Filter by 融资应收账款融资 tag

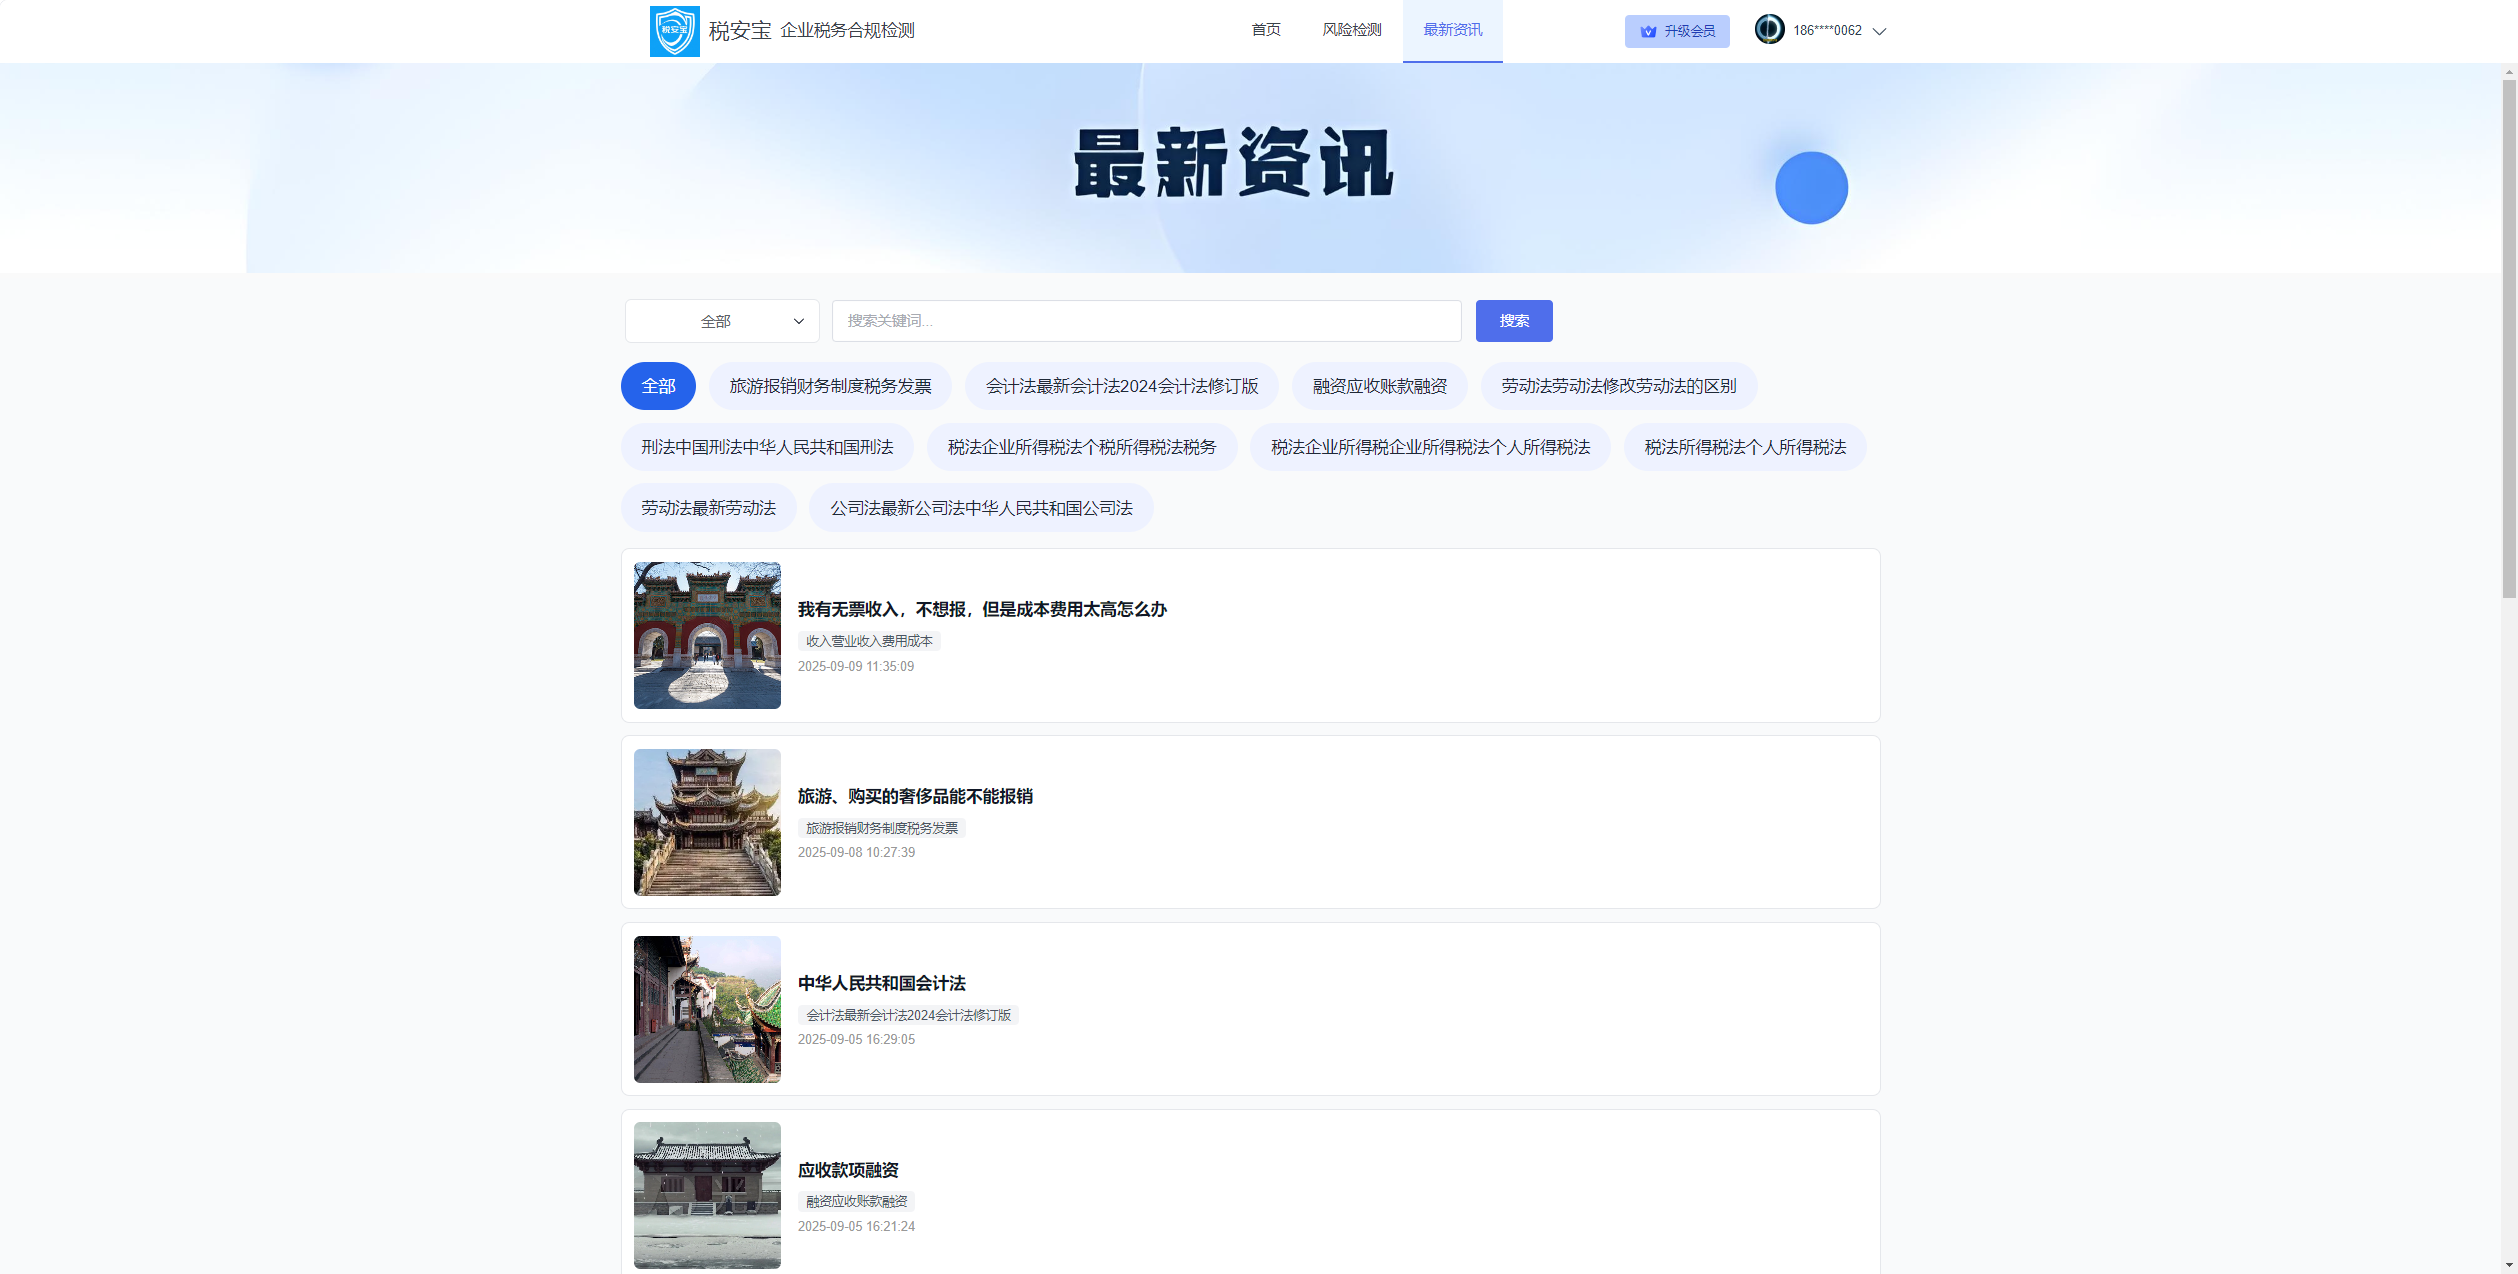point(1379,386)
